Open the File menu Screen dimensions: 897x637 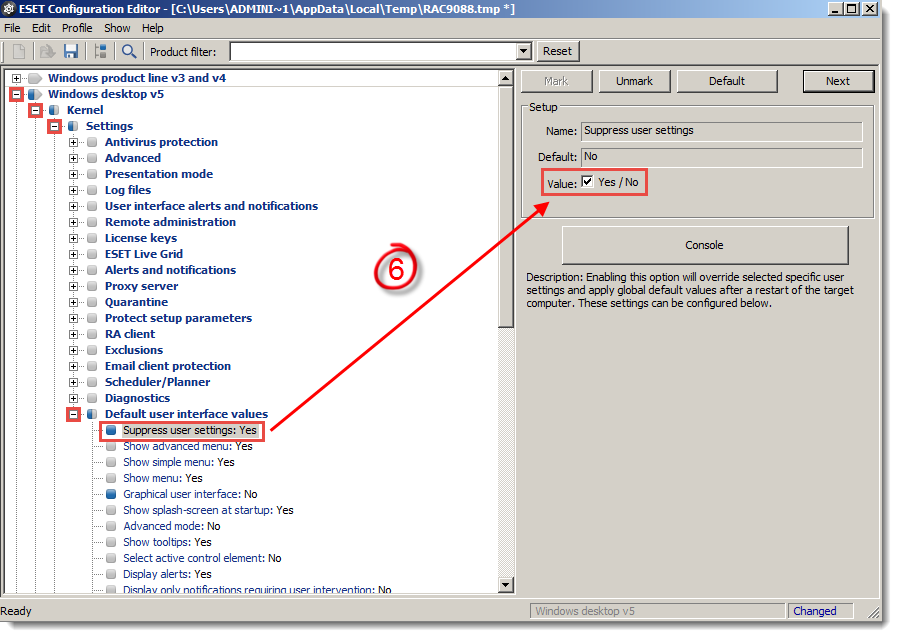12,28
